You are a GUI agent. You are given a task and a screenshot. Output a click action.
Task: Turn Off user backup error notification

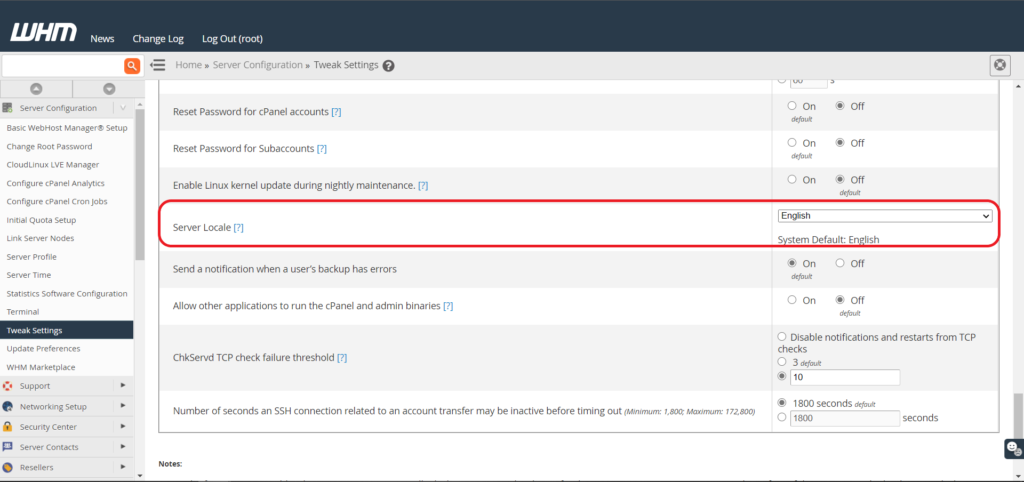(x=840, y=263)
